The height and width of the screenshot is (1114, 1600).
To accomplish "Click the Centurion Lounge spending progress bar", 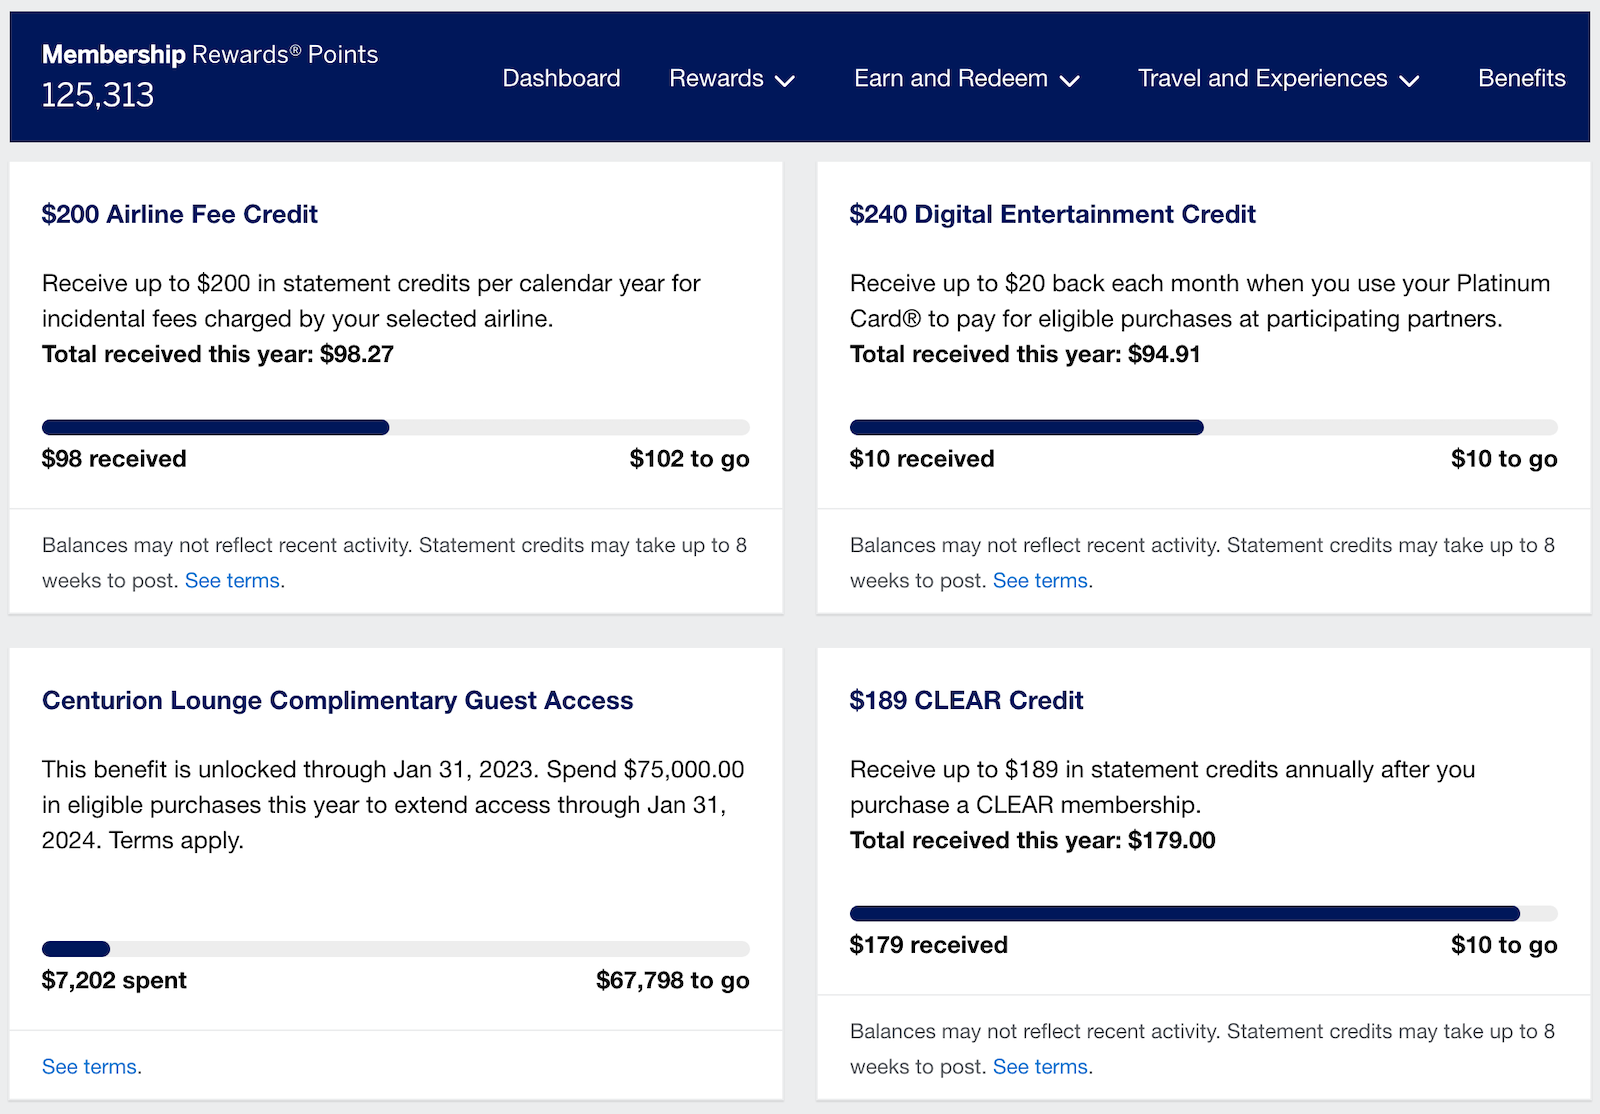I will [x=395, y=948].
